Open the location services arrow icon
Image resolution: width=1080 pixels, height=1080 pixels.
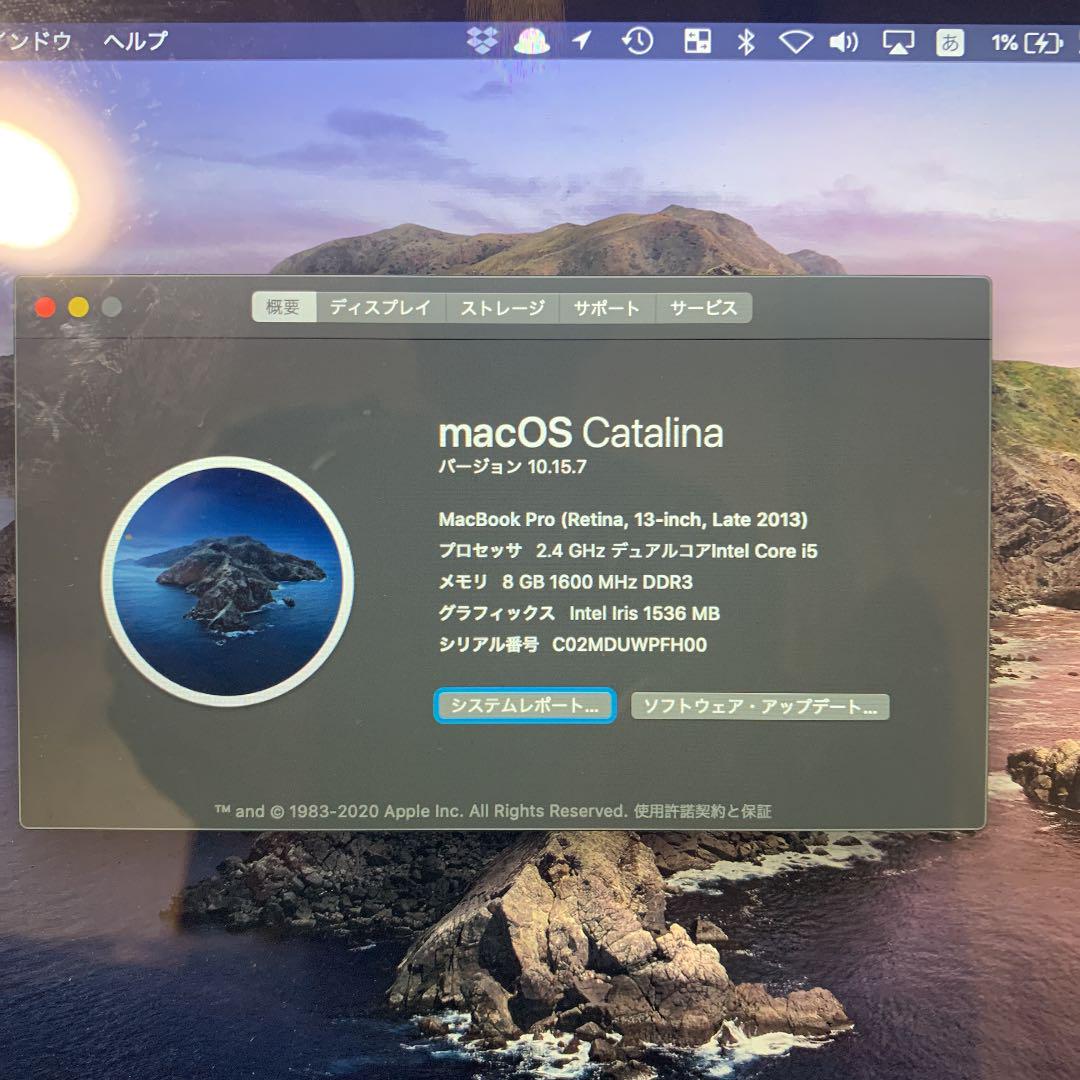pyautogui.click(x=582, y=41)
